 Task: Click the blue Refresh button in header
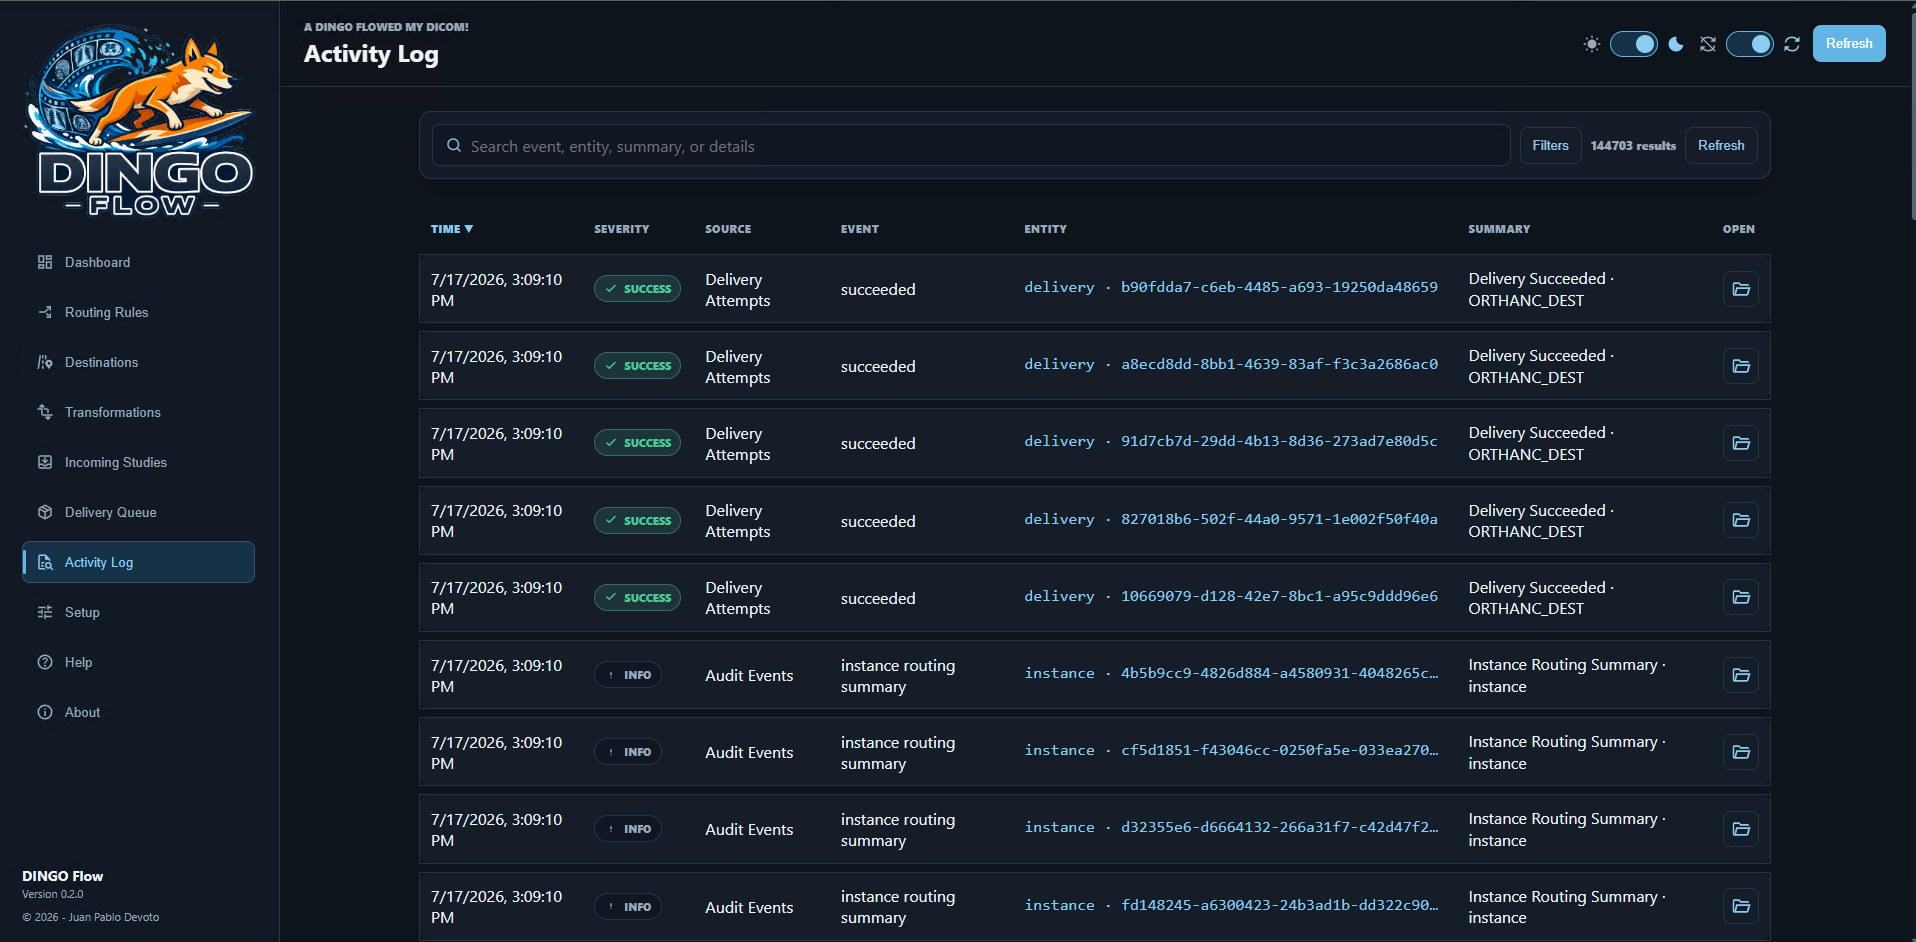(1849, 44)
